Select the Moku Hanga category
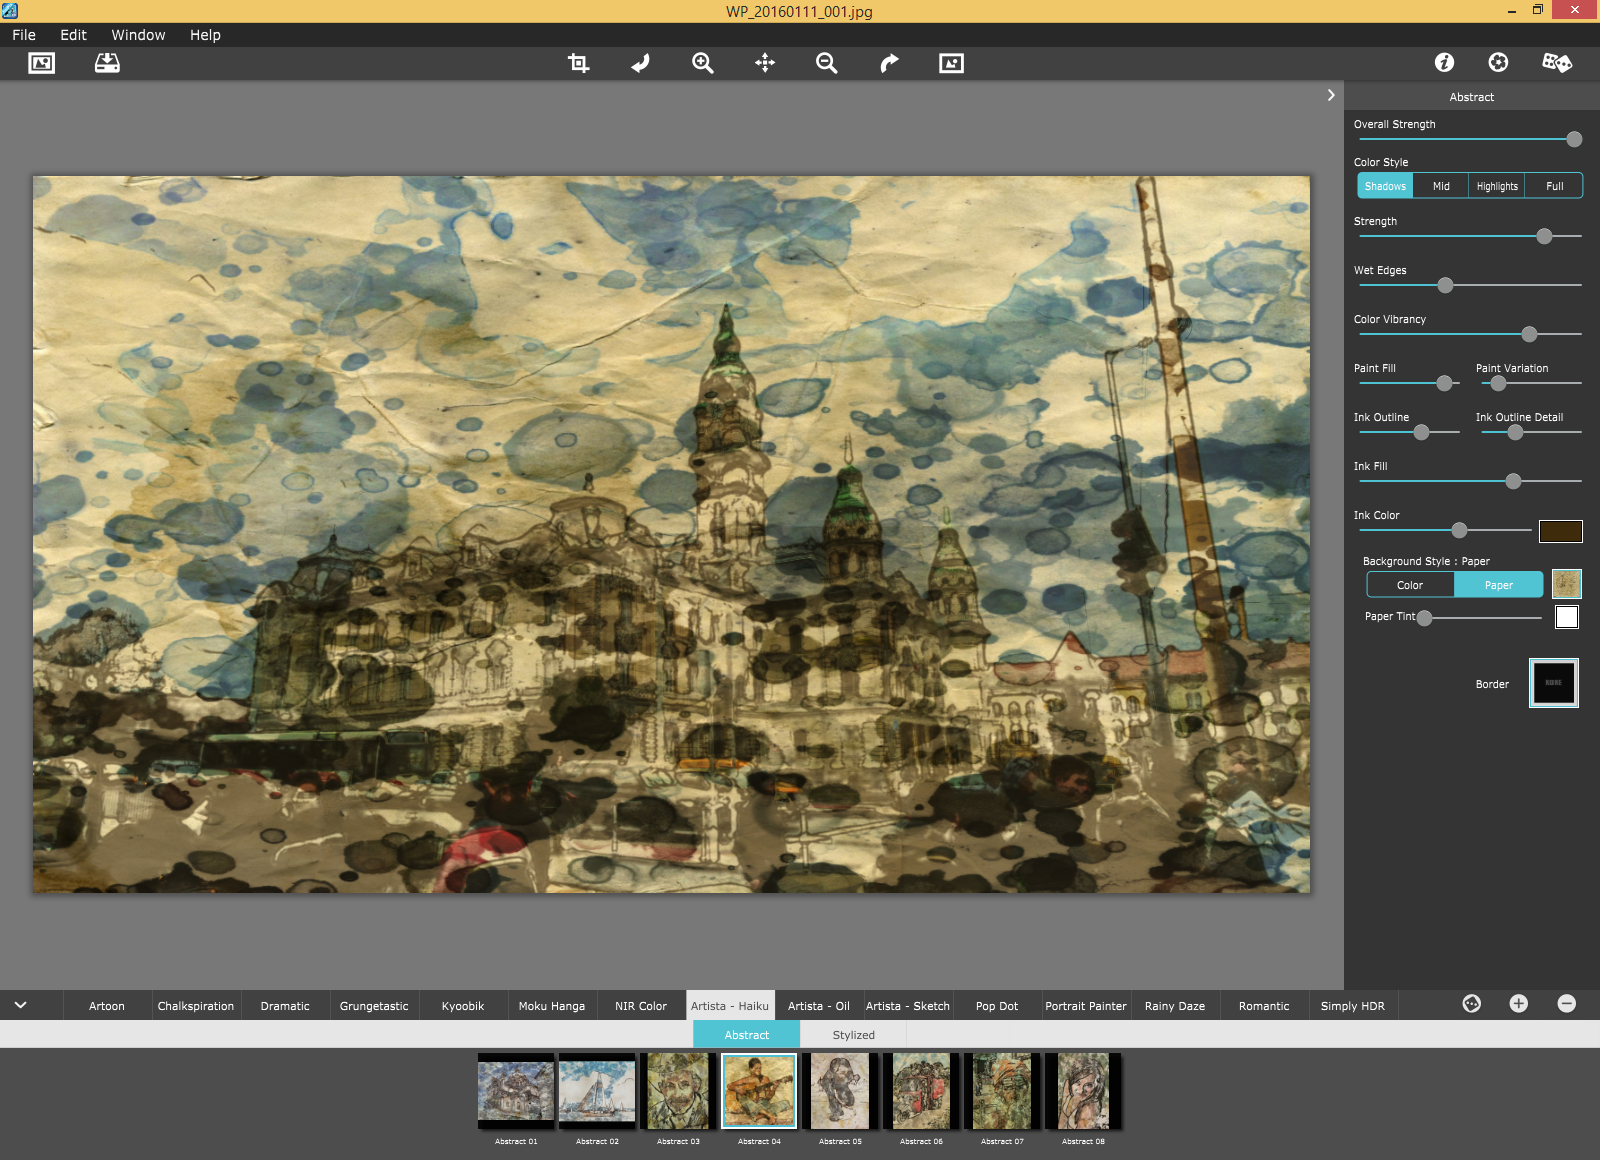 coord(552,1006)
